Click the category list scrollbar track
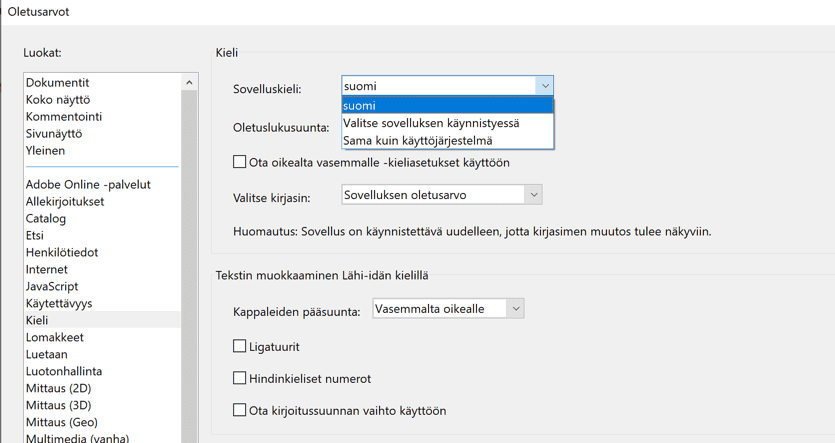The width and height of the screenshot is (835, 443). [x=189, y=266]
